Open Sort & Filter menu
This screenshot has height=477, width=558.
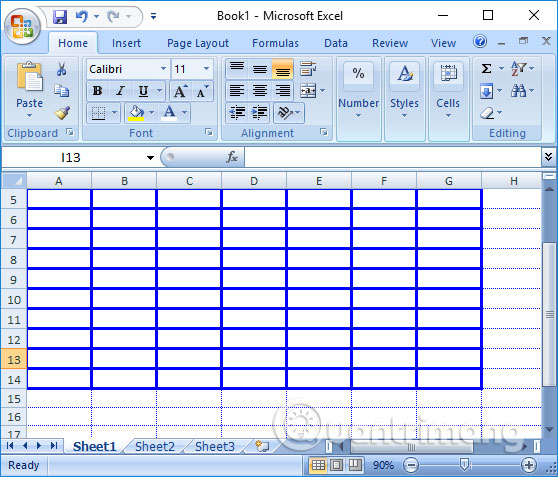522,68
